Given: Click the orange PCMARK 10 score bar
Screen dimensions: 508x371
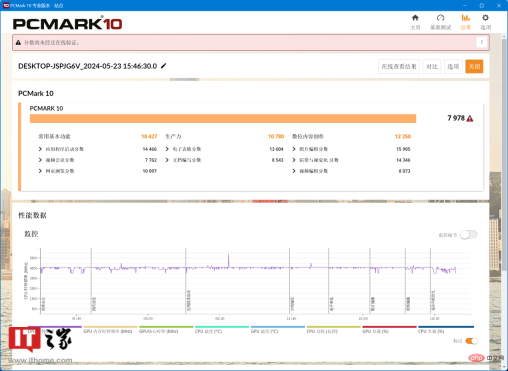Looking at the screenshot, I should click(223, 119).
